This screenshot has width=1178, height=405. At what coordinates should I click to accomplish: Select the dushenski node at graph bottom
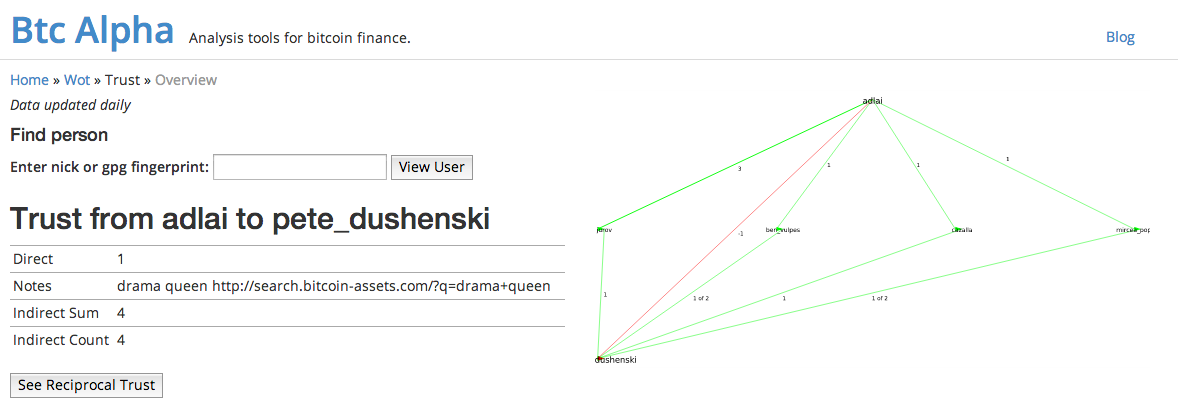(615, 360)
